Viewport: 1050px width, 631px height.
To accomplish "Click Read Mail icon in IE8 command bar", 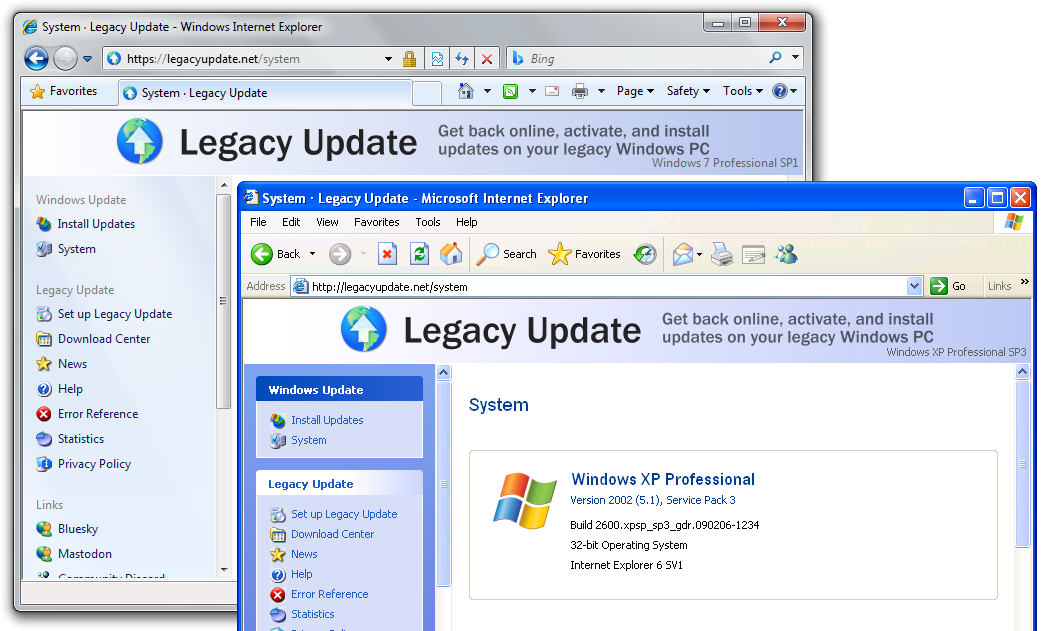I will 552,91.
